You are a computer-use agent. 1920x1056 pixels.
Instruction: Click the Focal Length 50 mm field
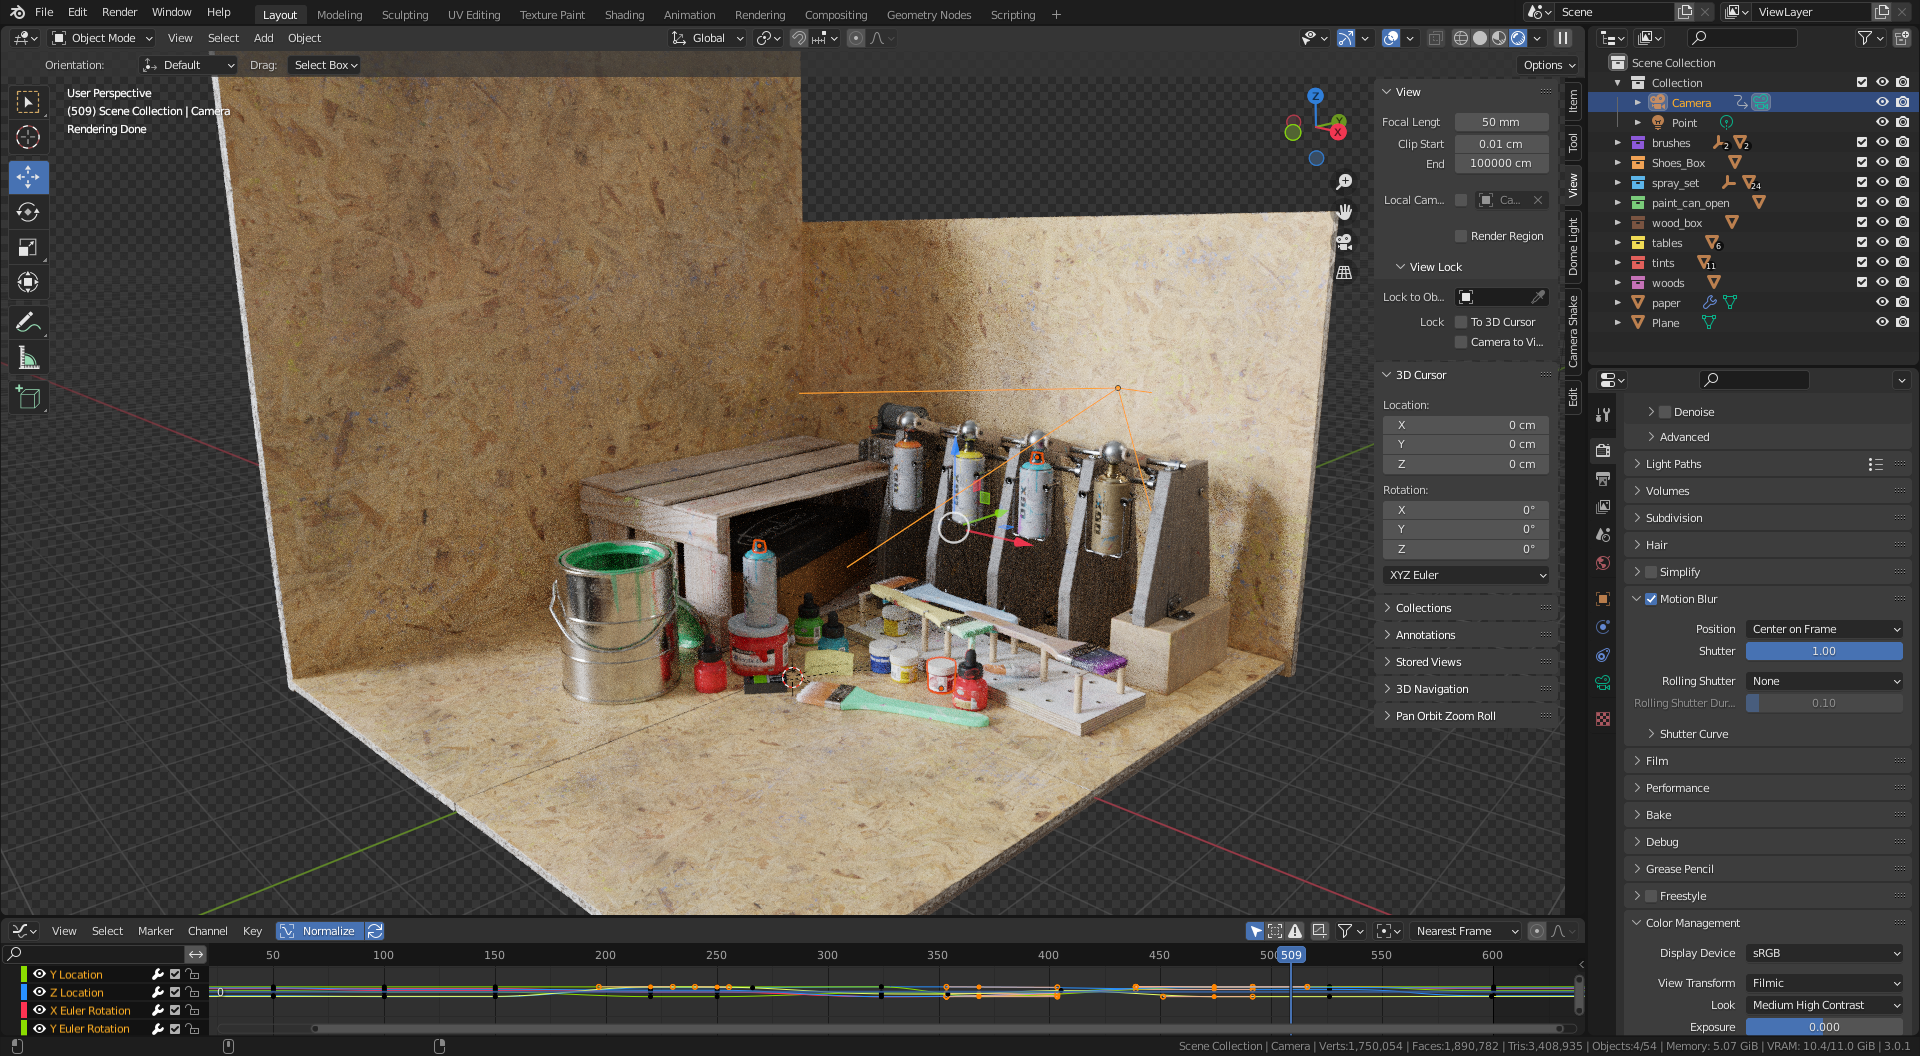1501,122
